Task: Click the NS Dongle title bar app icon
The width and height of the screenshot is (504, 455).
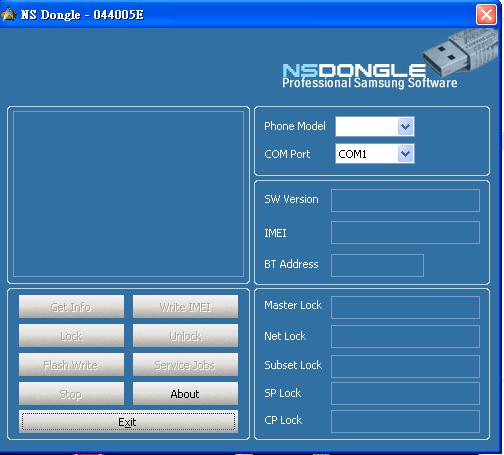Action: click(x=9, y=14)
